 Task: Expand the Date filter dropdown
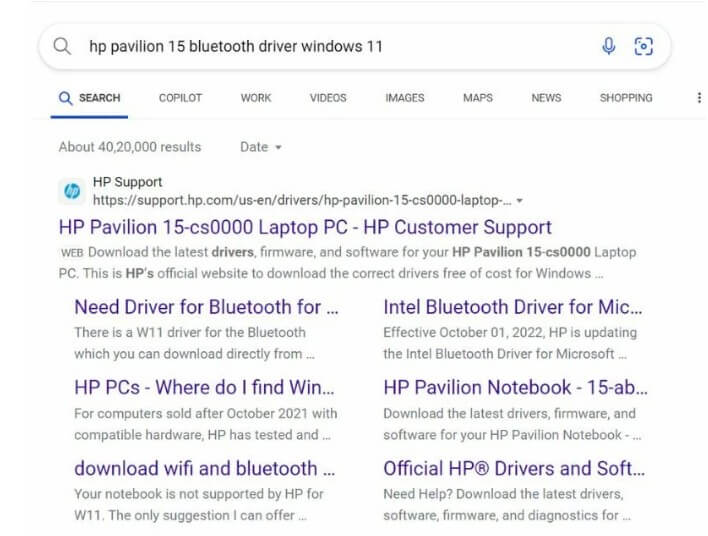click(x=261, y=147)
